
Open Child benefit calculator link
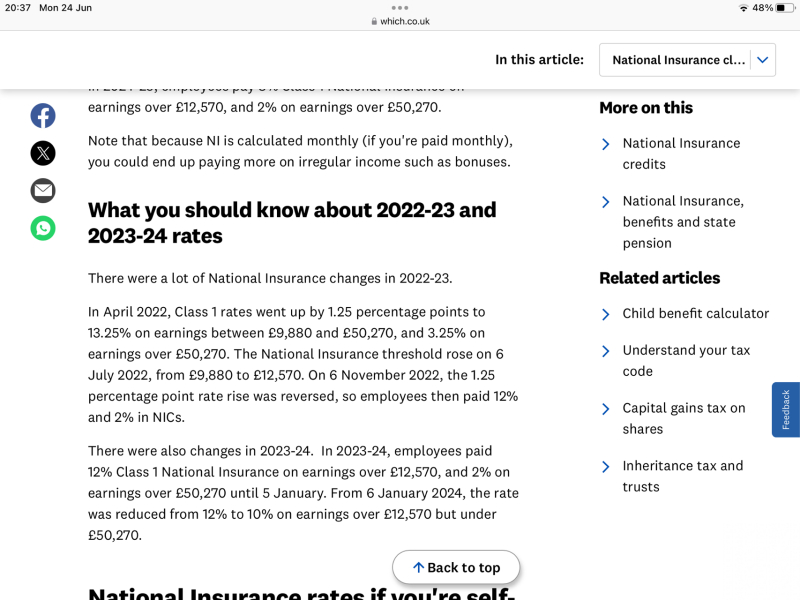point(695,313)
